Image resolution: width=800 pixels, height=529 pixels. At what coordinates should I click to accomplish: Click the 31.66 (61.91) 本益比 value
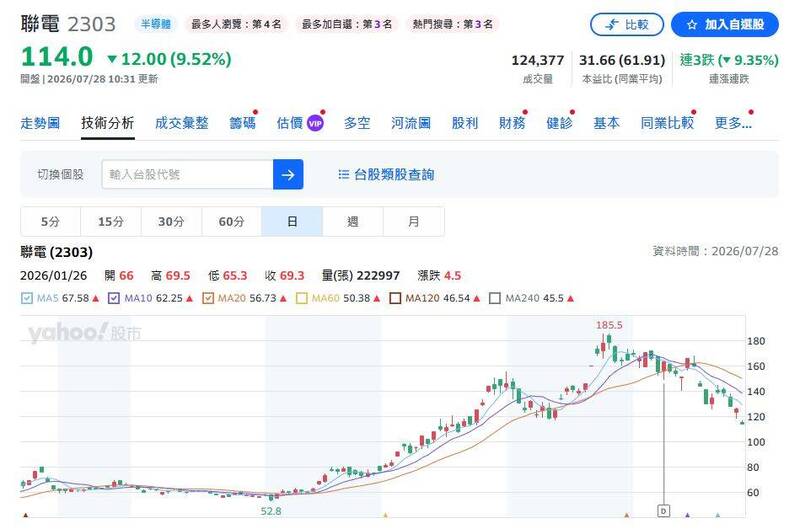[x=622, y=60]
